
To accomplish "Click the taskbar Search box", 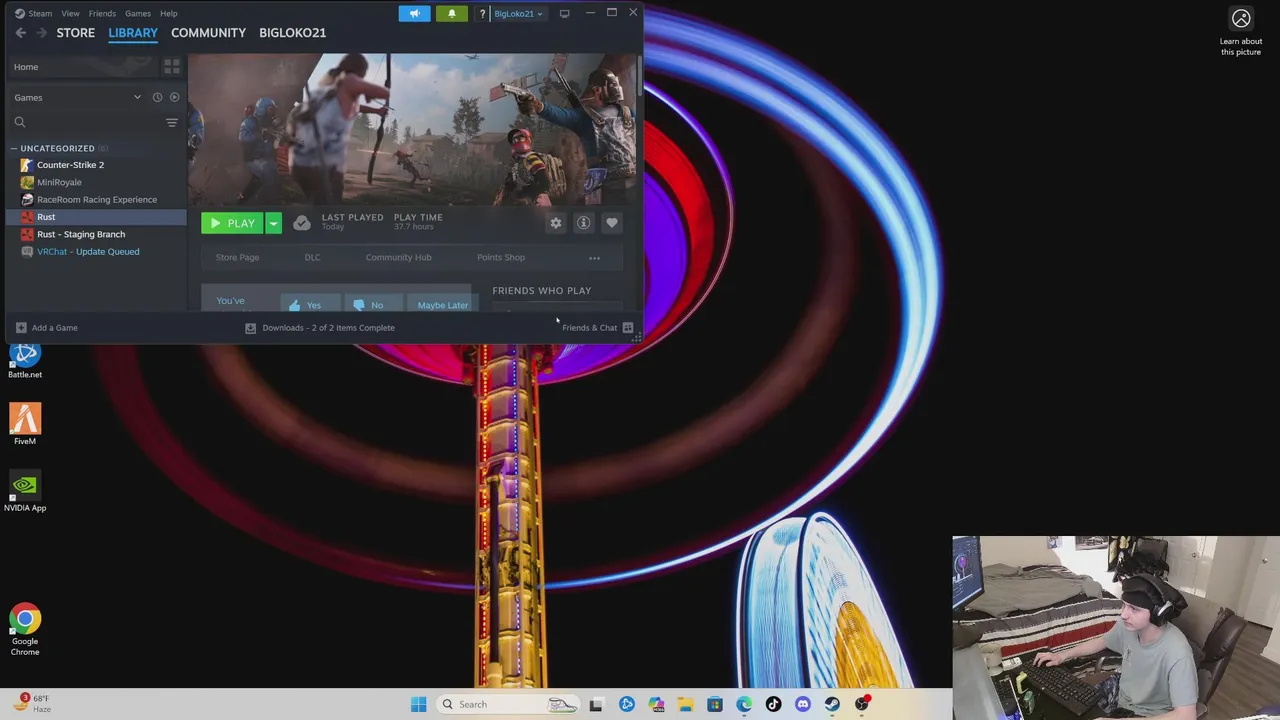I will coord(508,704).
